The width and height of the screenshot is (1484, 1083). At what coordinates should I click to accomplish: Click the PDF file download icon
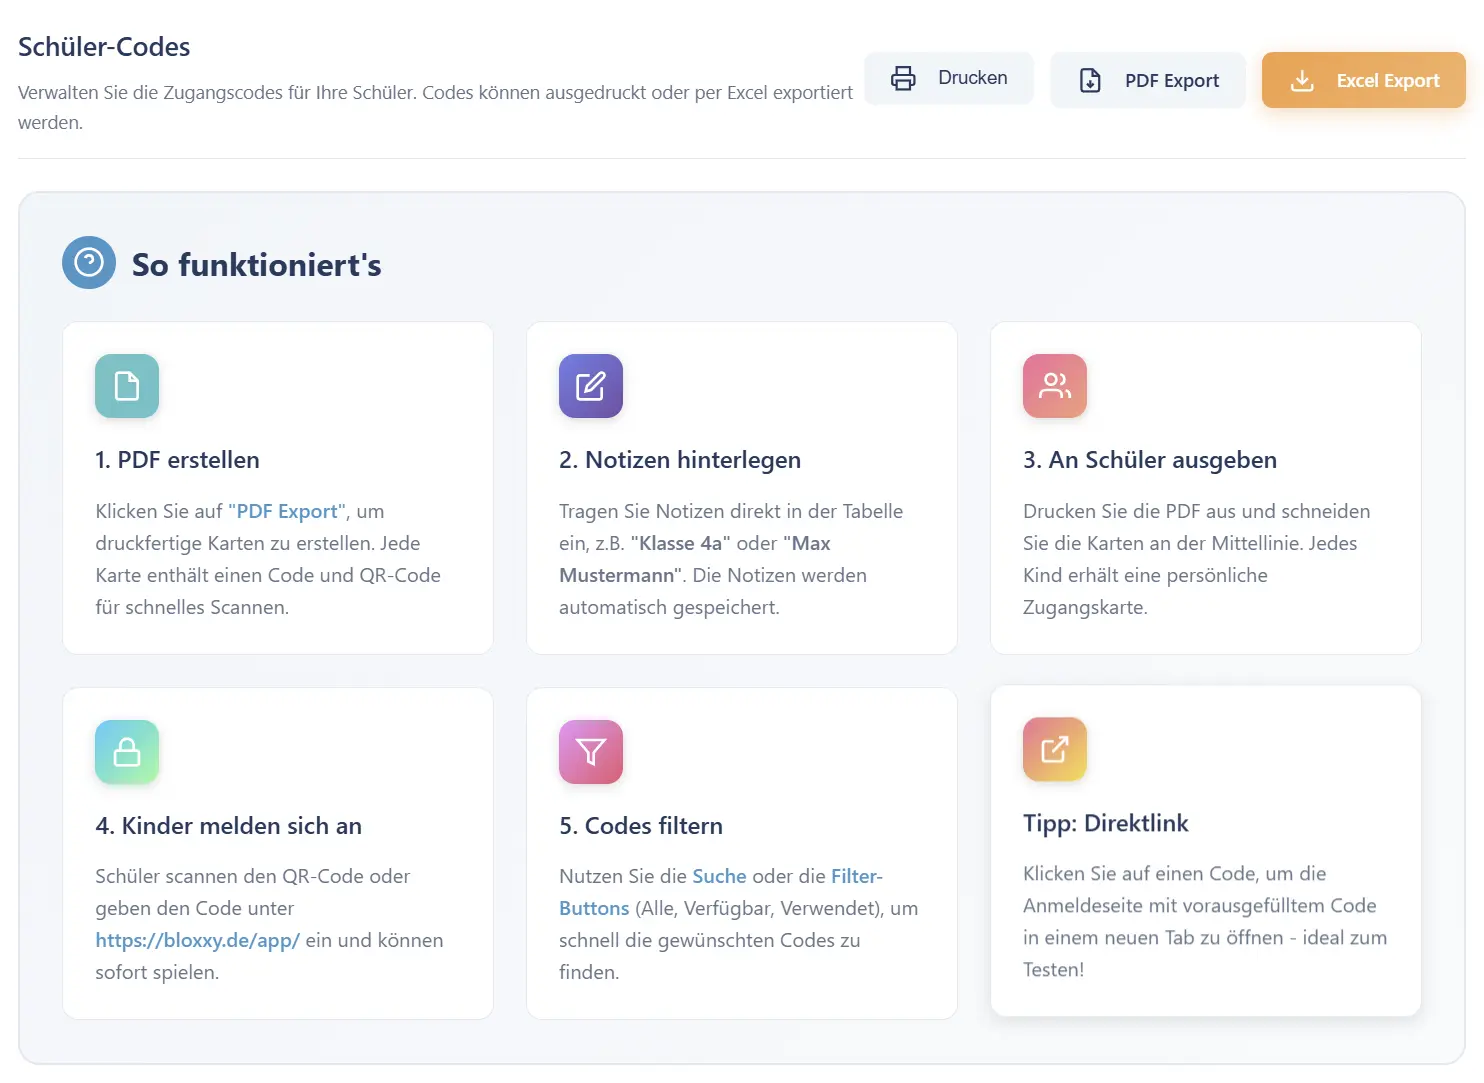coord(1090,80)
